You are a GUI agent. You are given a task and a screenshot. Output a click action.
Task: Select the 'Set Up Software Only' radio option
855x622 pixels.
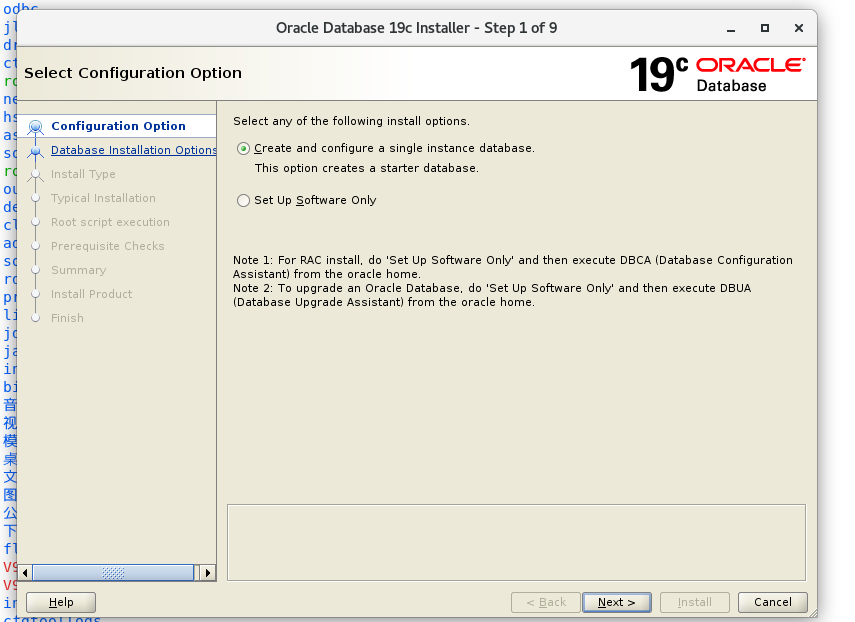[244, 201]
